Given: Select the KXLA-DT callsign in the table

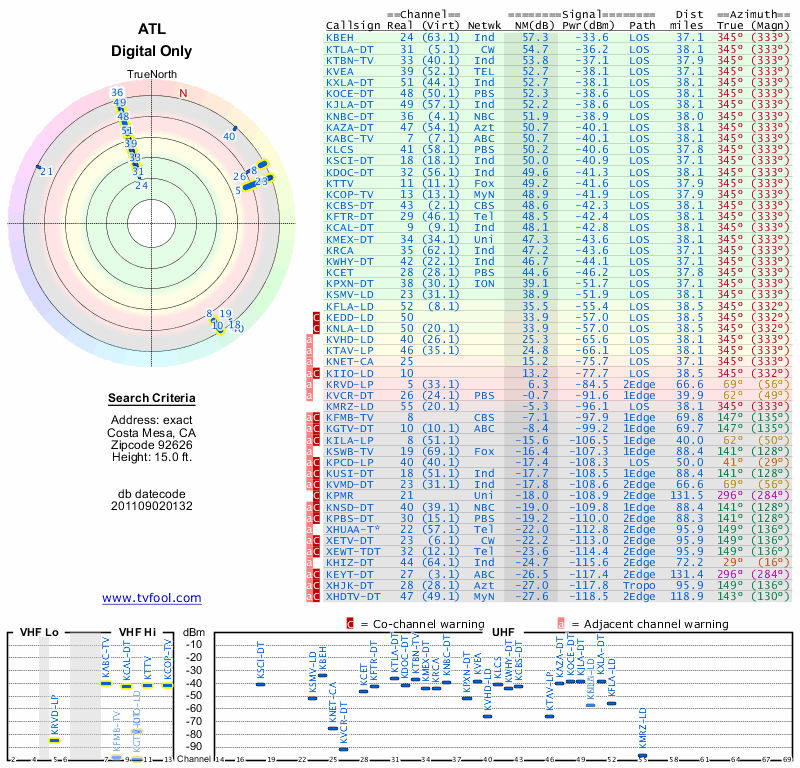Looking at the screenshot, I should (350, 83).
